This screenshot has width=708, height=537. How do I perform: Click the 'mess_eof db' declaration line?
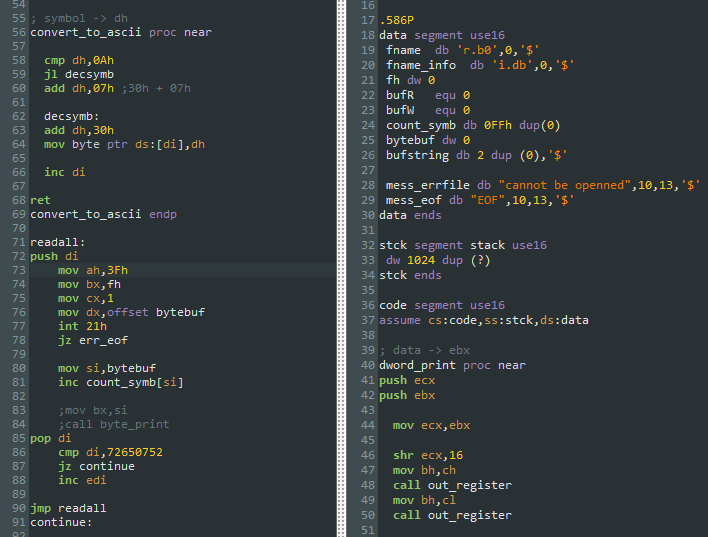pos(480,200)
